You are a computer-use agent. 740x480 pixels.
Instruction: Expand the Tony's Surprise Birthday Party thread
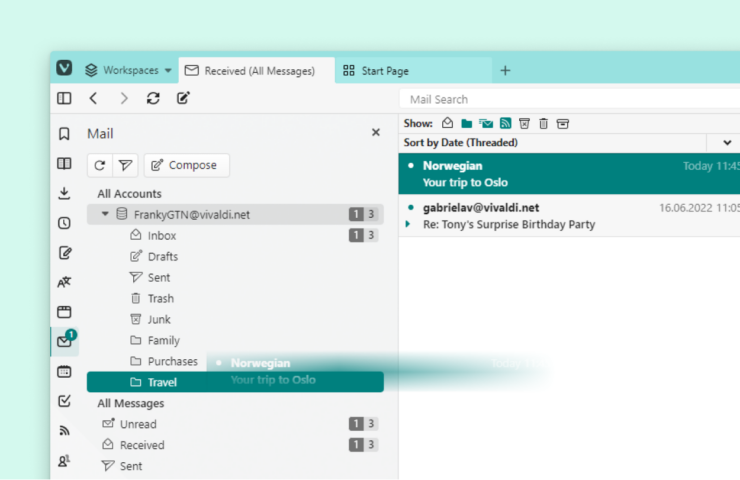pyautogui.click(x=408, y=224)
